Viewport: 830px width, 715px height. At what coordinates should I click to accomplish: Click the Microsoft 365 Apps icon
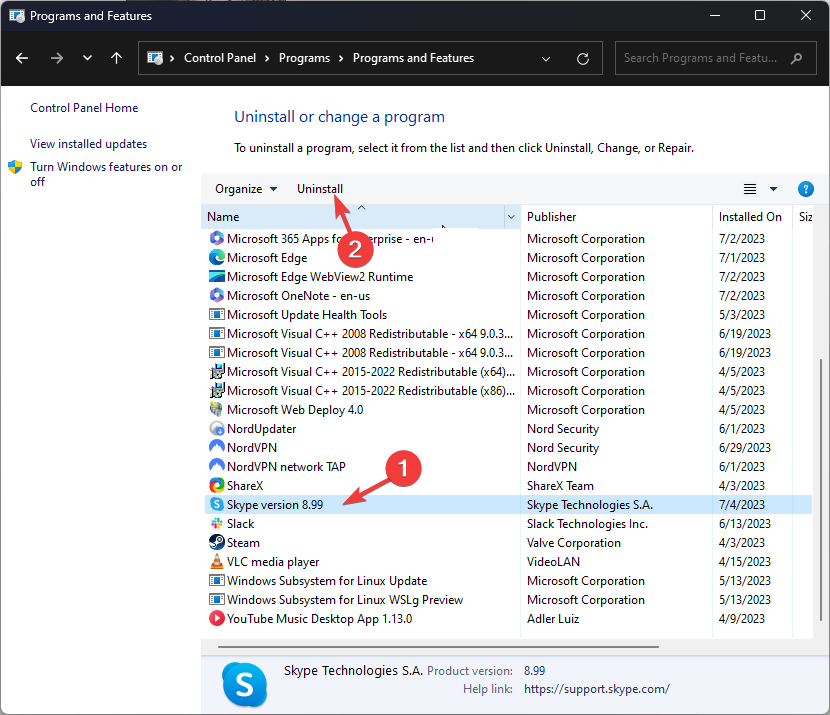(216, 238)
